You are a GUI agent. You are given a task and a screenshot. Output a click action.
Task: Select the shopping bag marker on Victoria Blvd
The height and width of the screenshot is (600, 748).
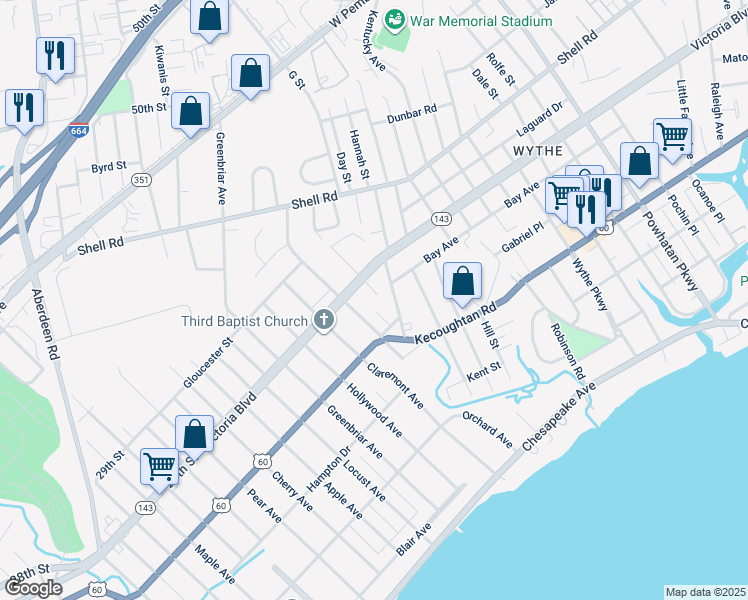click(x=194, y=437)
